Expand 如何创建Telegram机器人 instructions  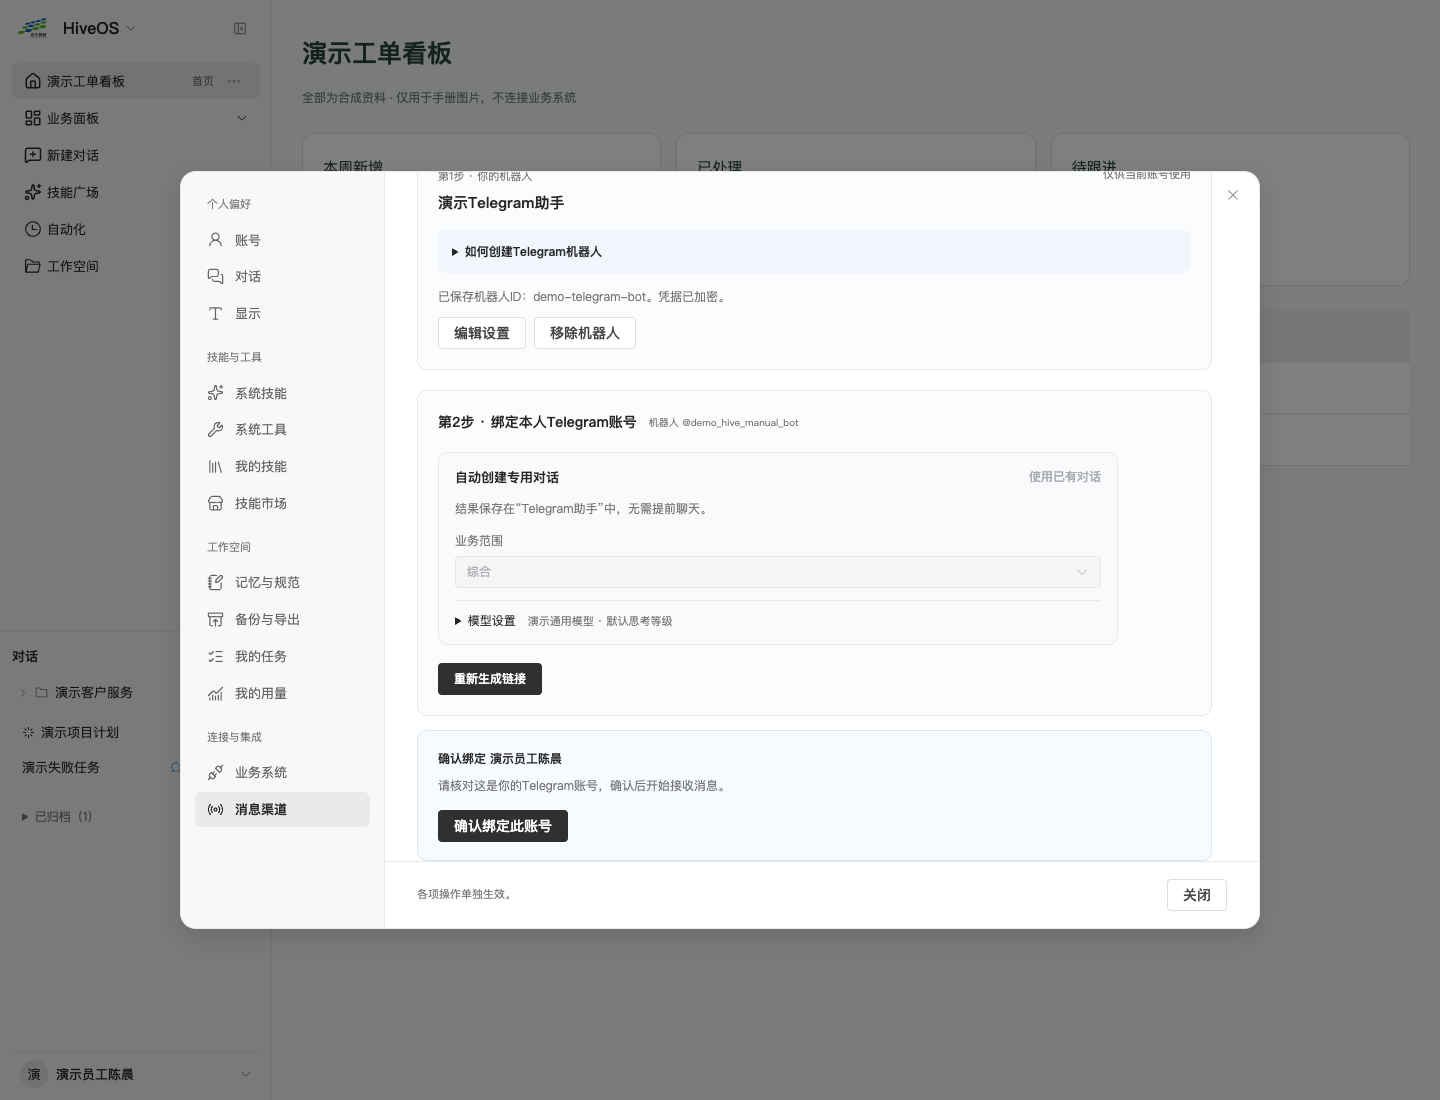814,252
